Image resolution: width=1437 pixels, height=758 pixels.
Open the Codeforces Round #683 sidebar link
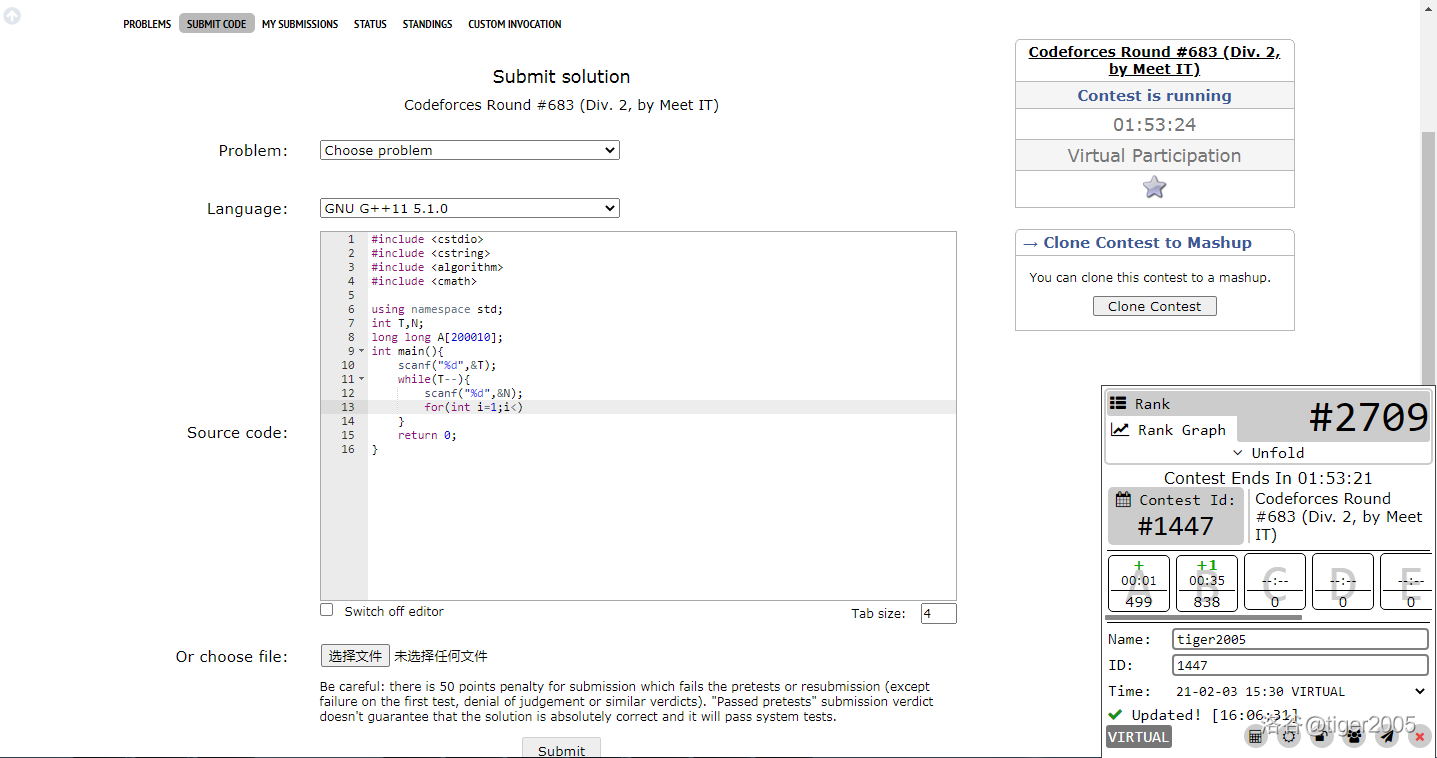1154,60
